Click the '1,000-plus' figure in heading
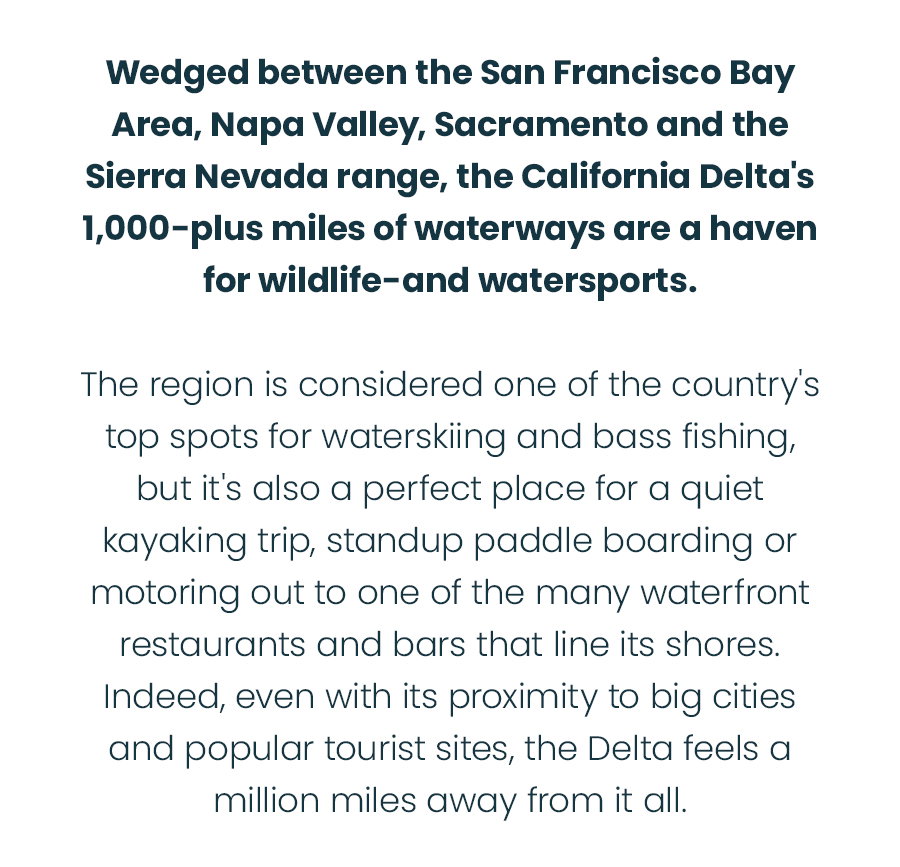 point(173,228)
